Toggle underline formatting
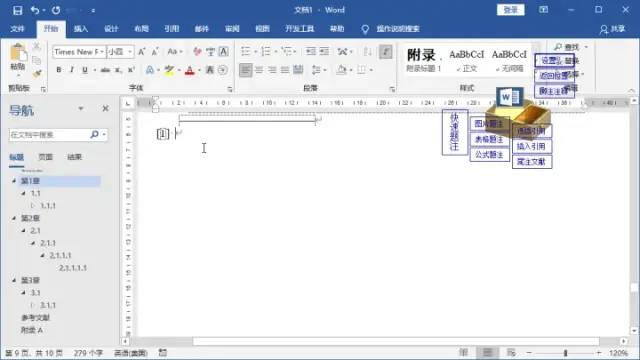The image size is (640, 360). tap(85, 70)
